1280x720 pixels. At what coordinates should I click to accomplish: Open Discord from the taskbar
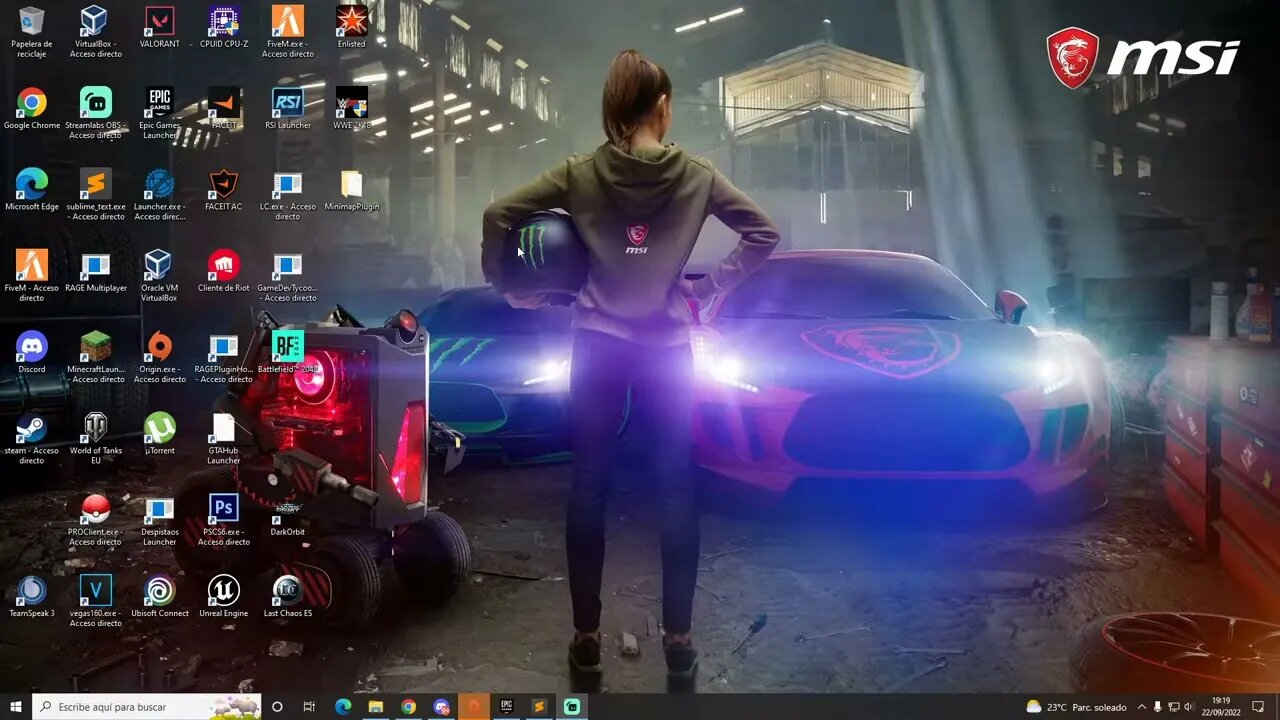tap(441, 707)
